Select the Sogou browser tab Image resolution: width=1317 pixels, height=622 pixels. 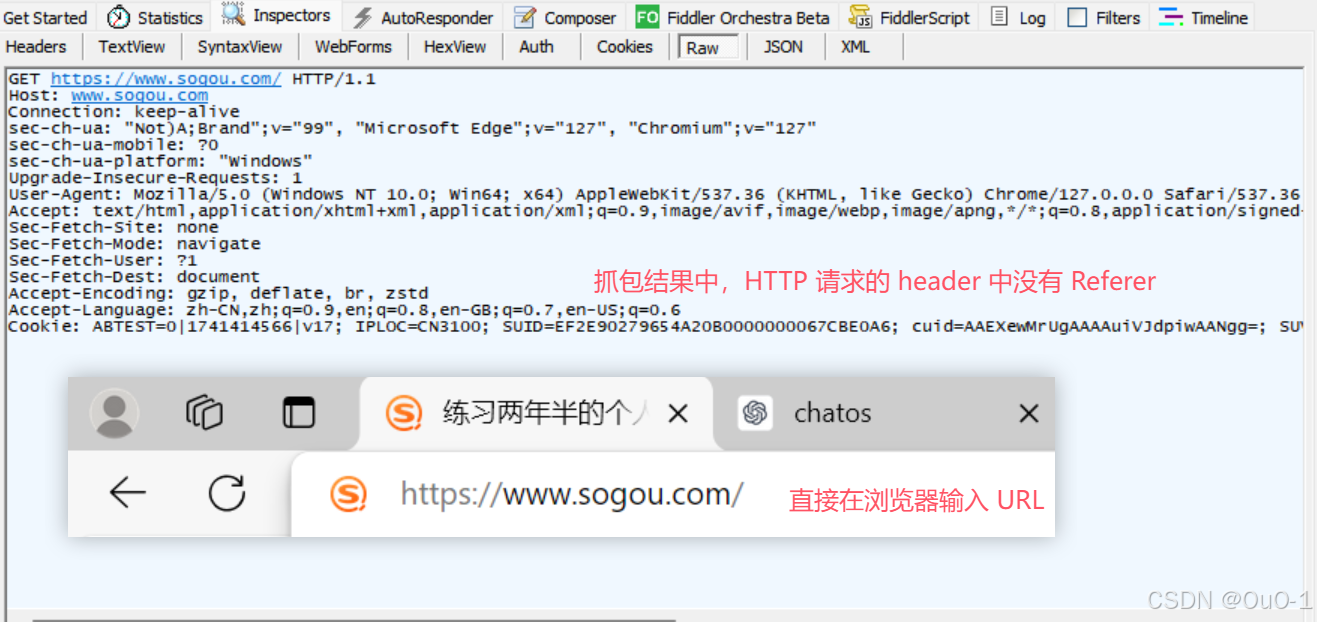point(535,413)
